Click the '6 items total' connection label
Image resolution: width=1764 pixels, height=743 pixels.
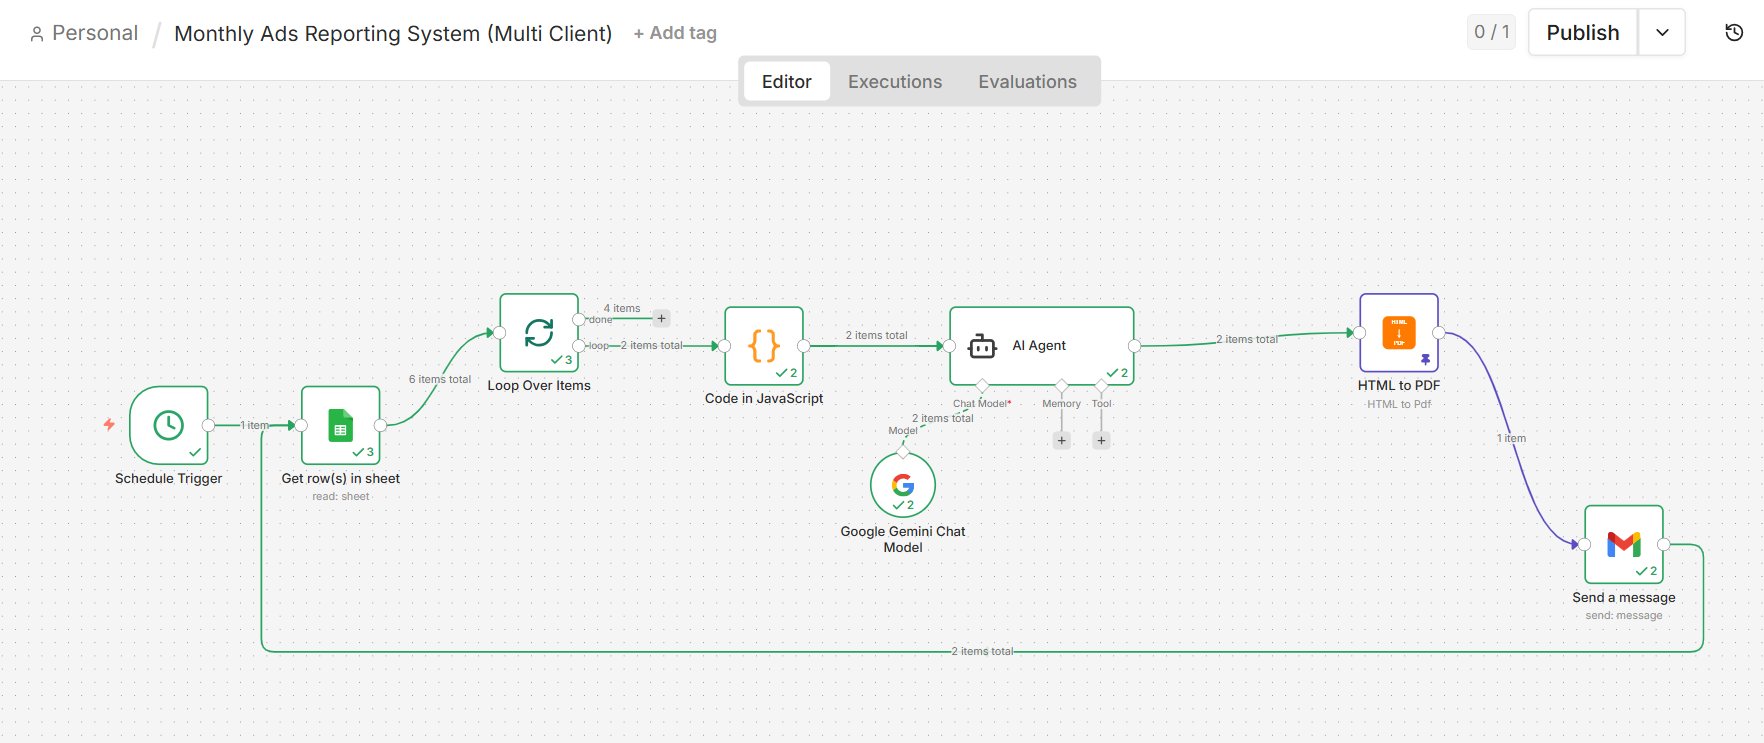coord(440,380)
